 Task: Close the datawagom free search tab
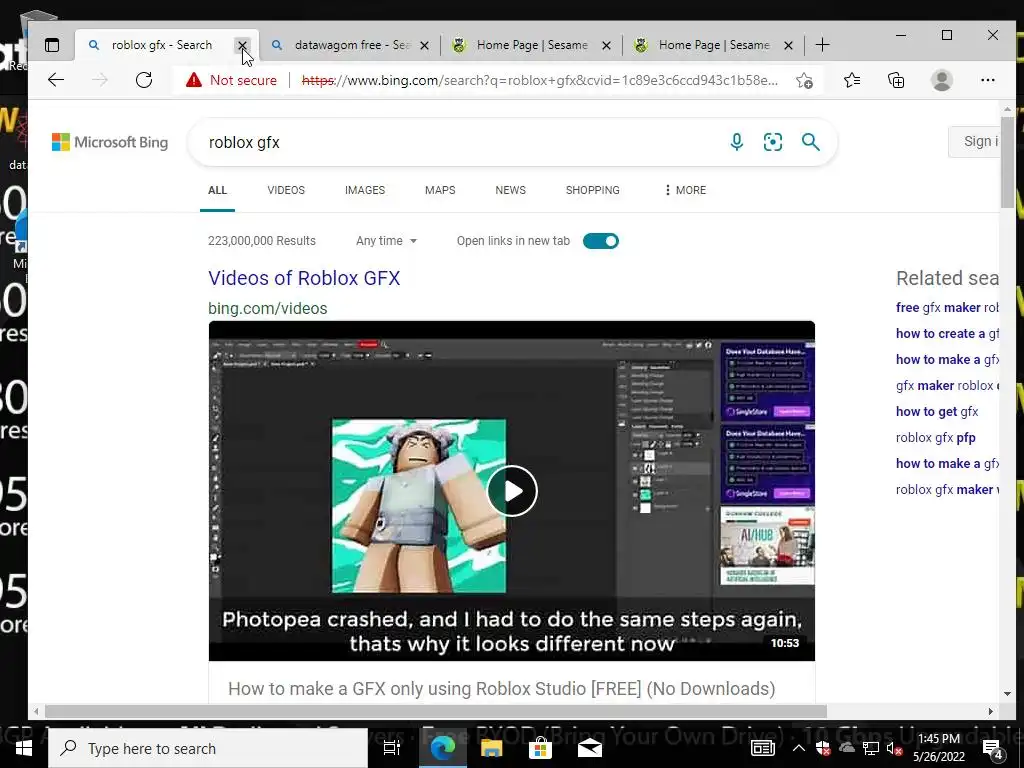424,46
